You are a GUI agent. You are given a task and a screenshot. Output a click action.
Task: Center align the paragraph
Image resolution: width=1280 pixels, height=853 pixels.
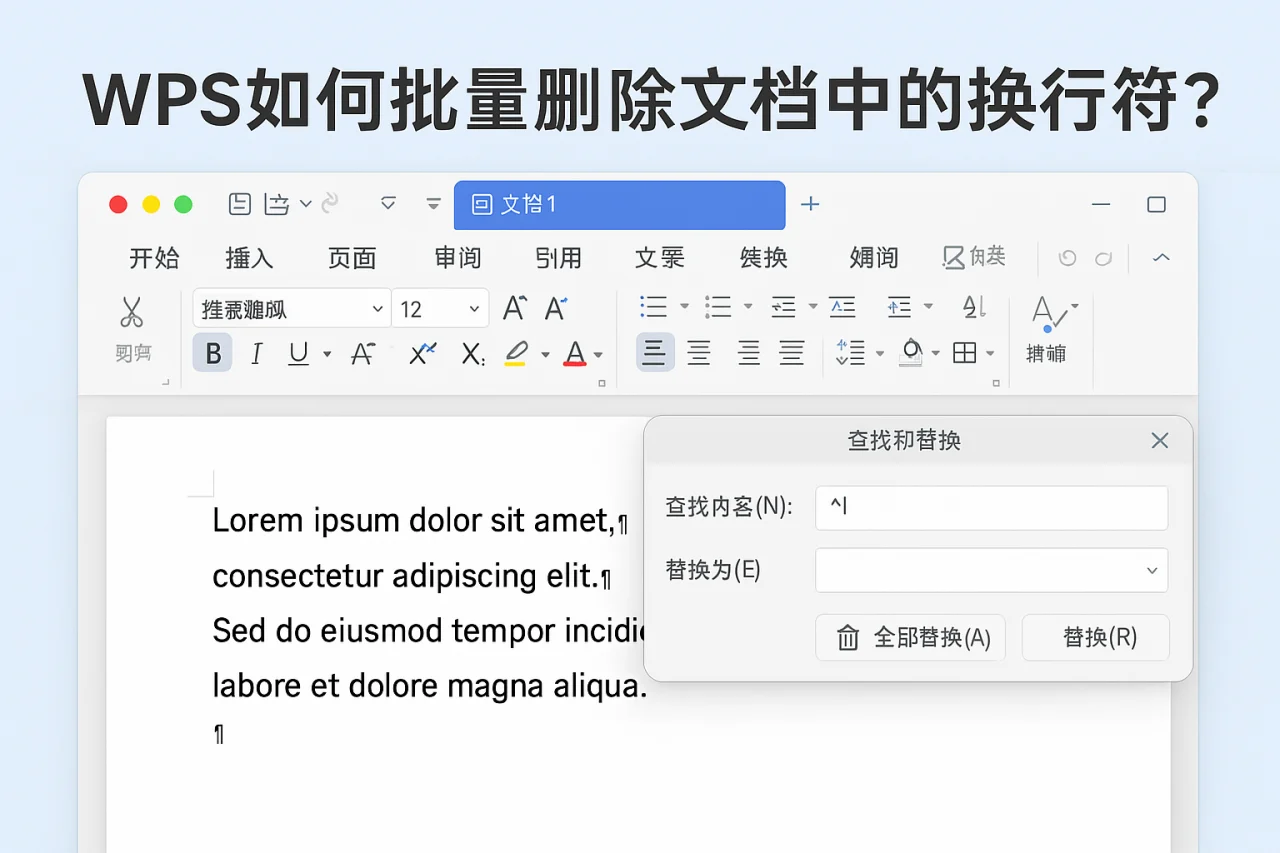(x=699, y=353)
